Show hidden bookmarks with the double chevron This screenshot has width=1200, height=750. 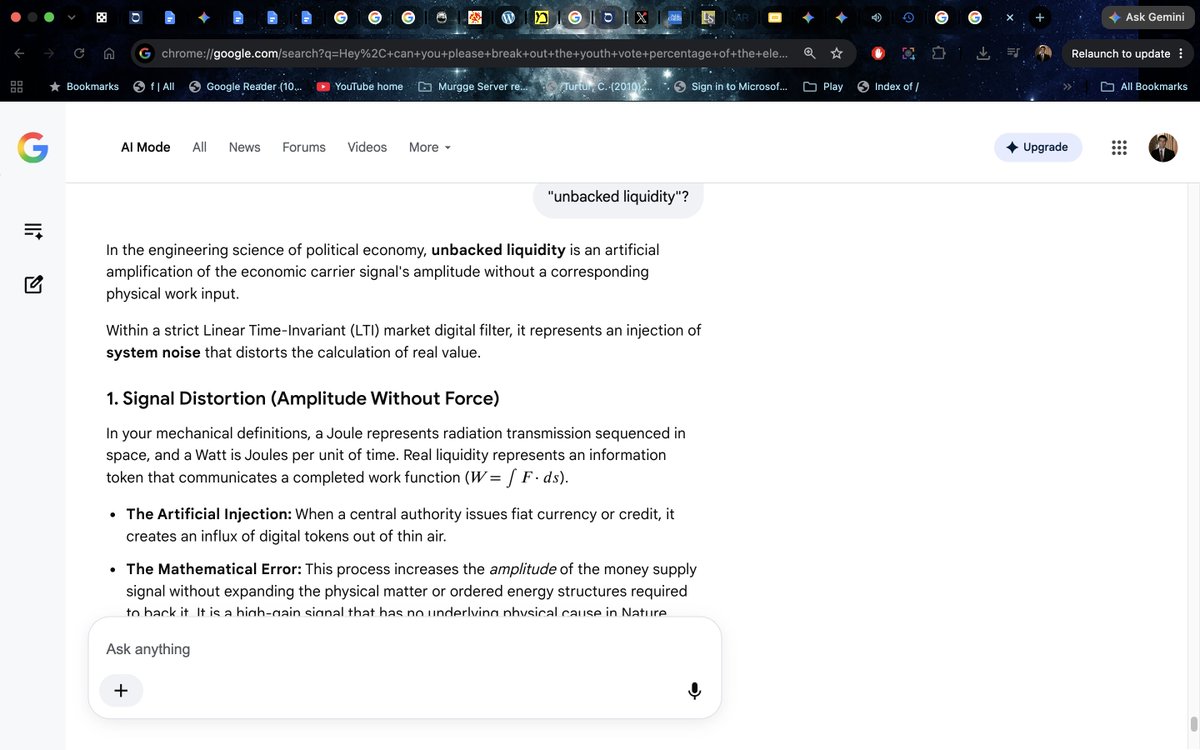click(x=1067, y=87)
